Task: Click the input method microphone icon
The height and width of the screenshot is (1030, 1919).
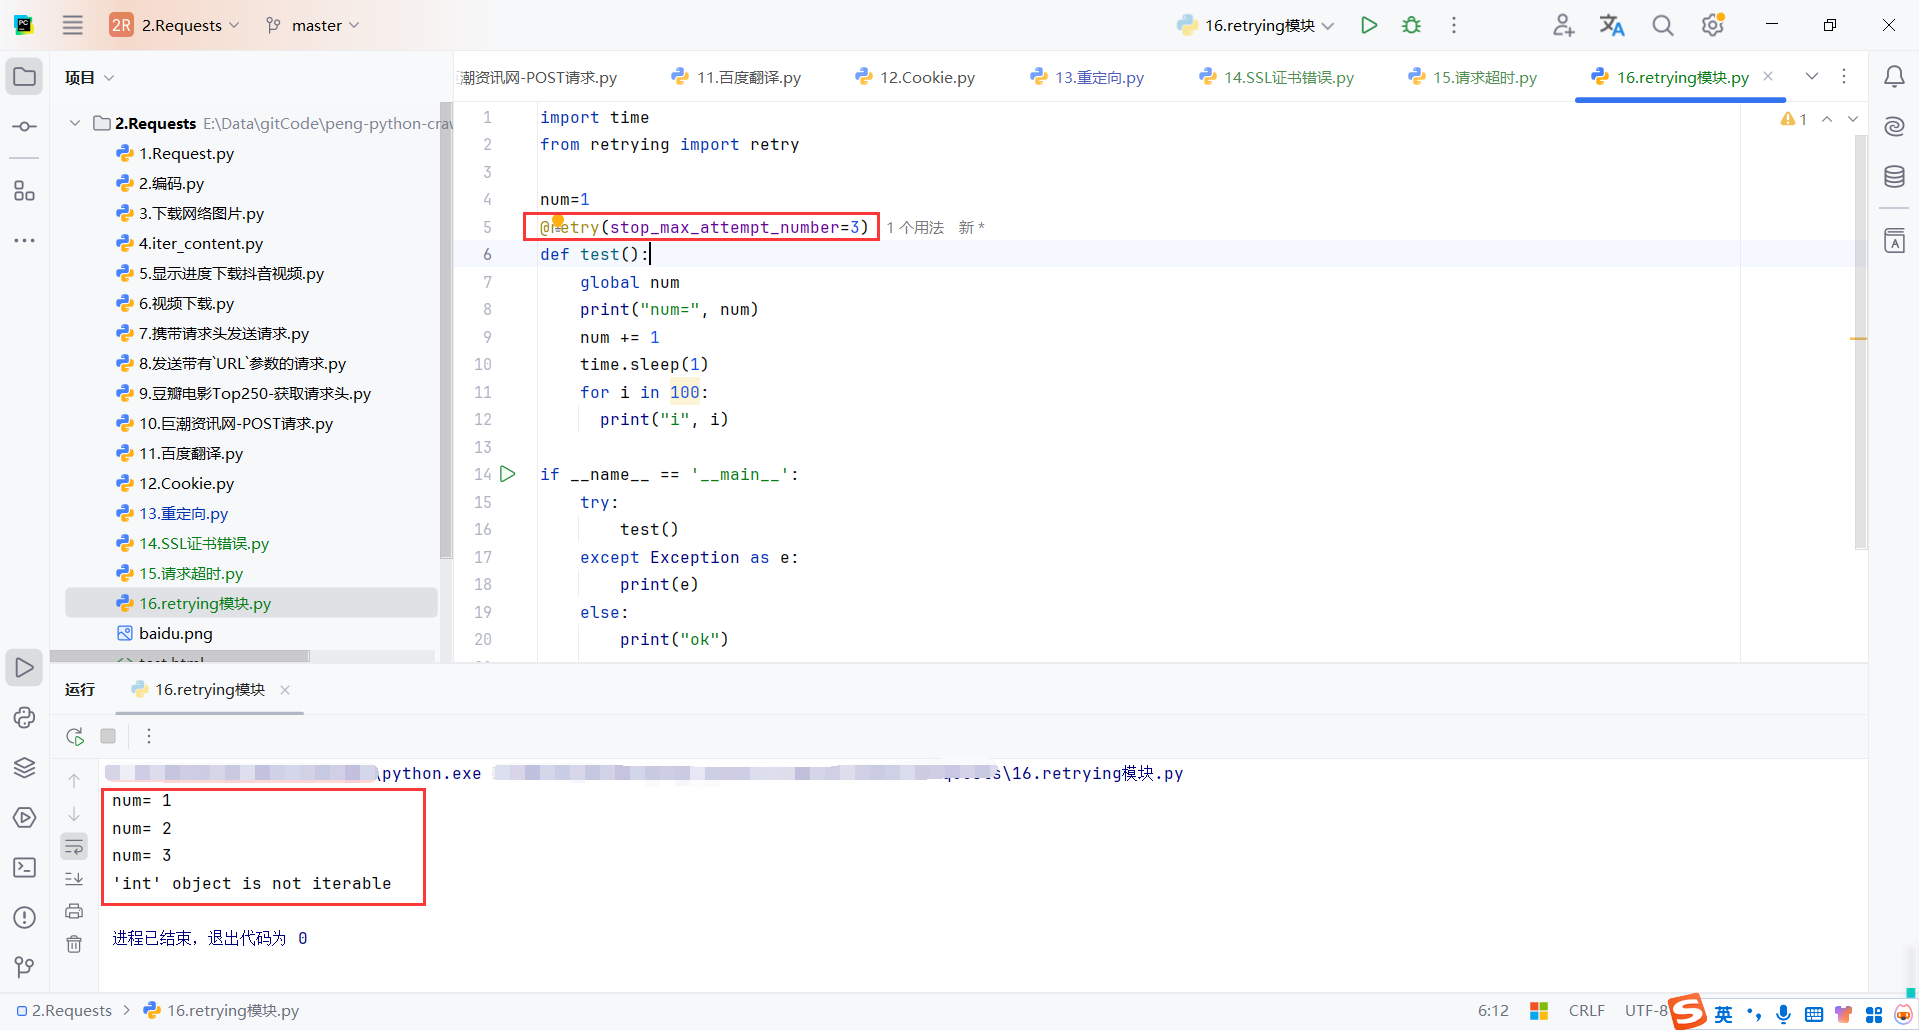Action: pyautogui.click(x=1783, y=1014)
